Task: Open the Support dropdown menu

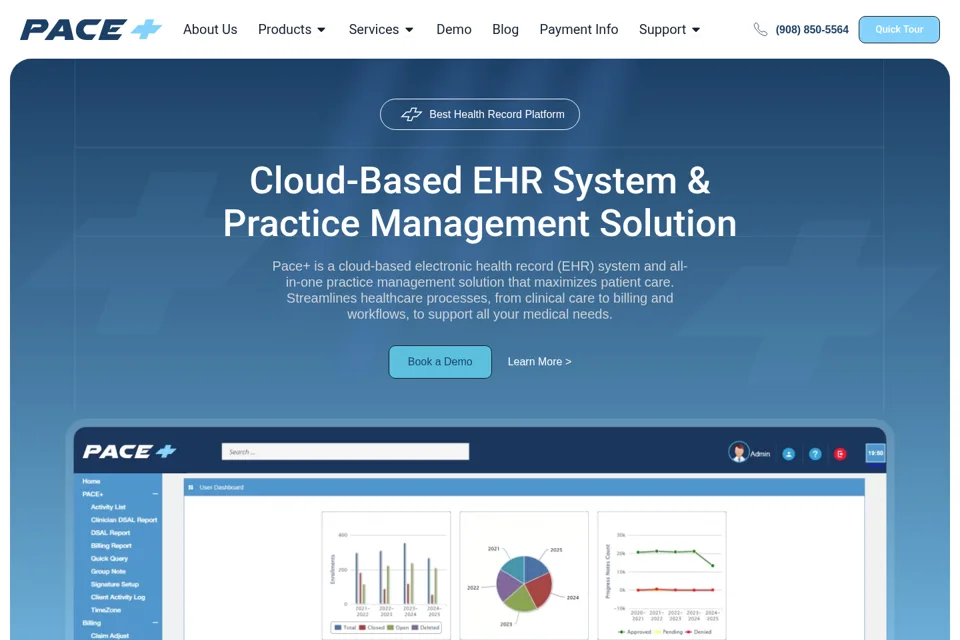Action: coord(669,29)
